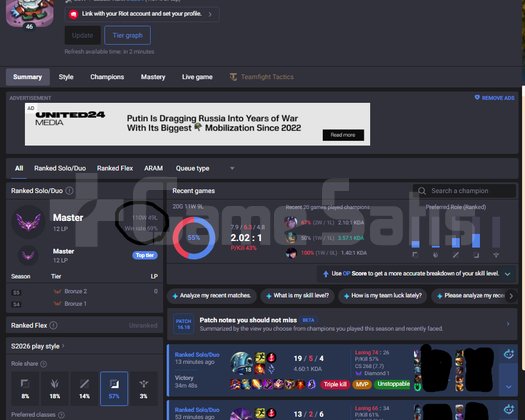
Task: Expand the OP Score breakdown chevron
Action: tap(508, 274)
